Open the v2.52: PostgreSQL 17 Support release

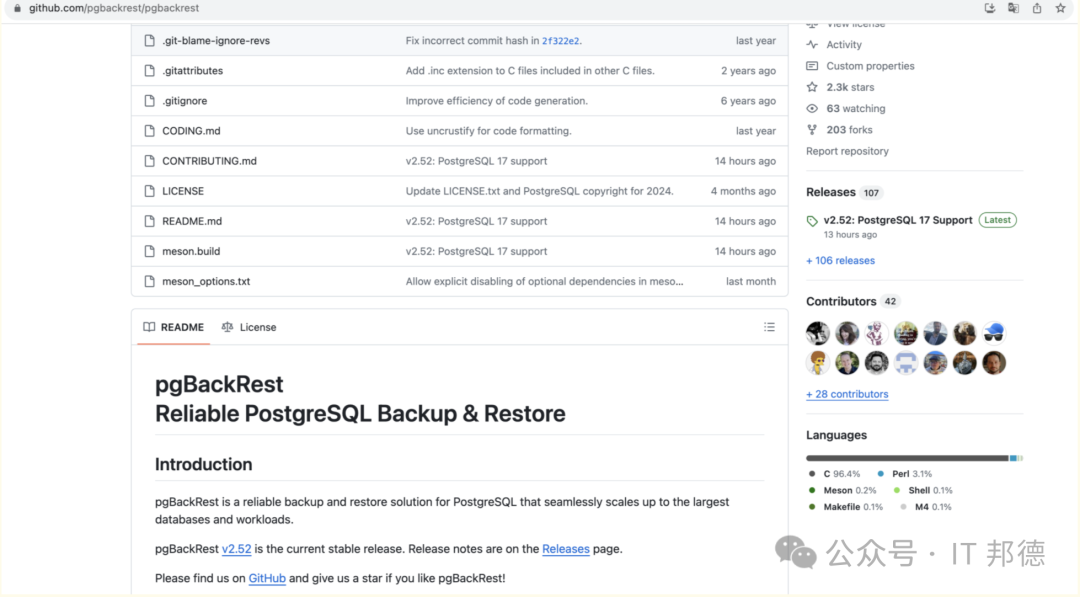pos(898,220)
